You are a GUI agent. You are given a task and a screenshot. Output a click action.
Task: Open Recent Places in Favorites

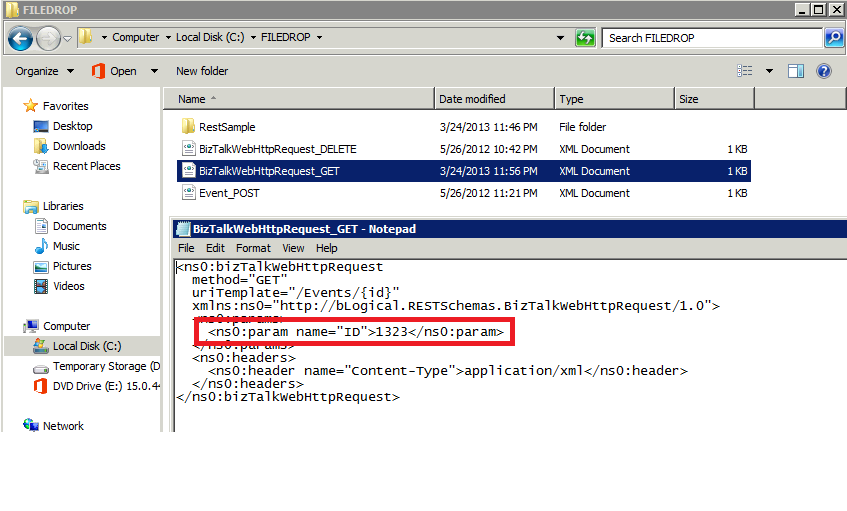[86, 166]
